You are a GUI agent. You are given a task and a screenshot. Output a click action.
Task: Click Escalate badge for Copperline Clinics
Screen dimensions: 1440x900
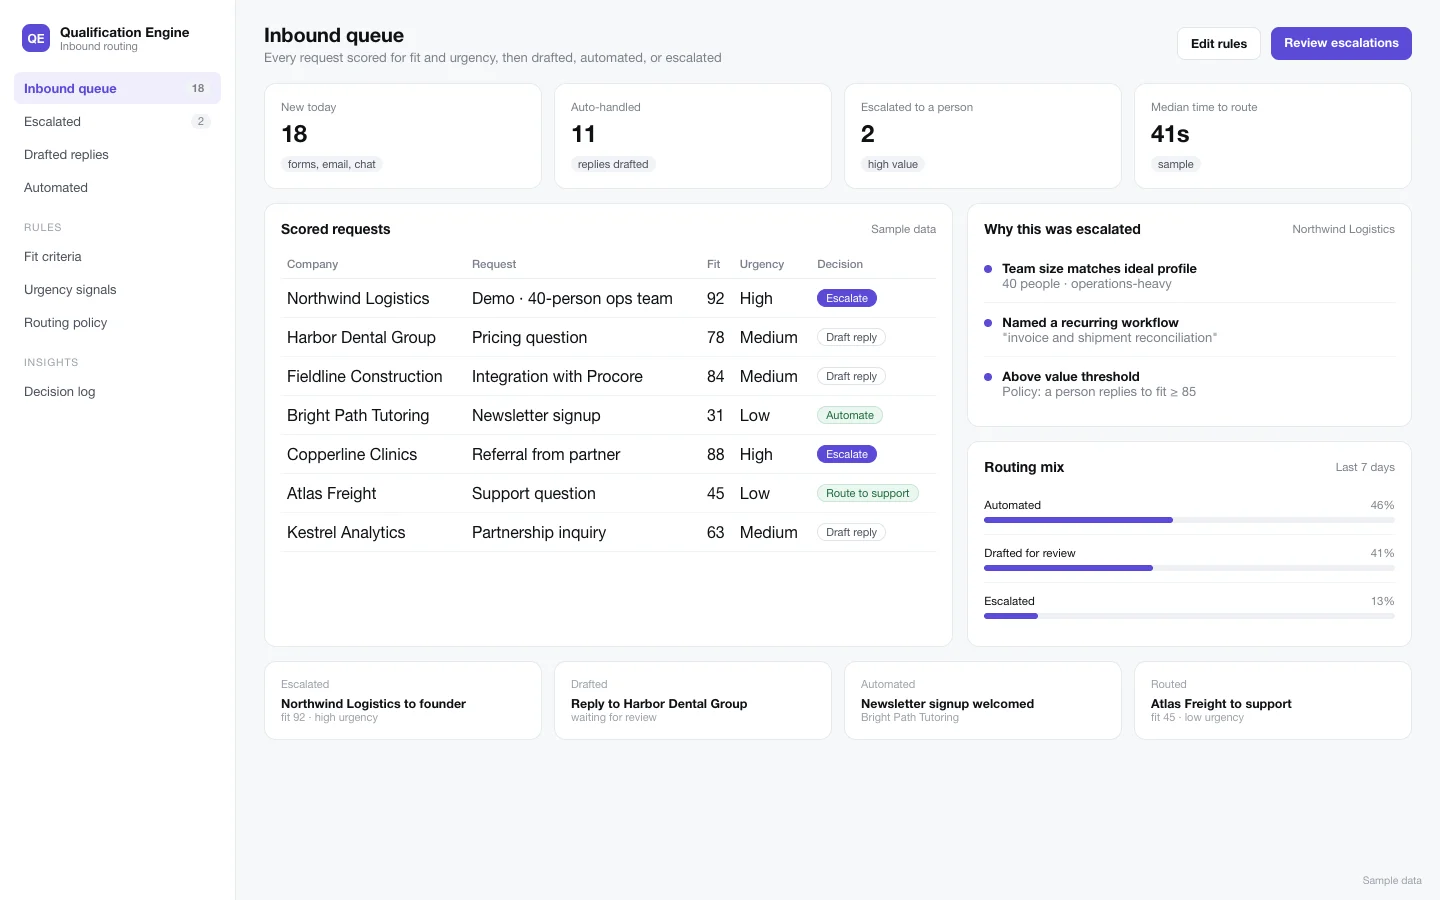(x=847, y=454)
